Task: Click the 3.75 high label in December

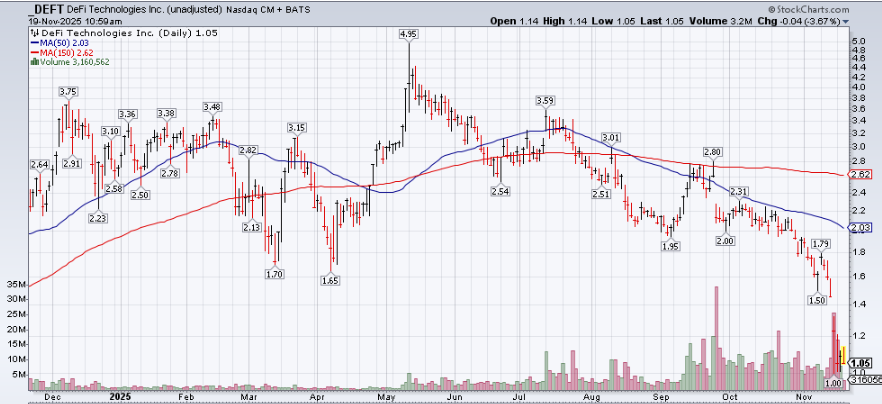Action: (68, 92)
